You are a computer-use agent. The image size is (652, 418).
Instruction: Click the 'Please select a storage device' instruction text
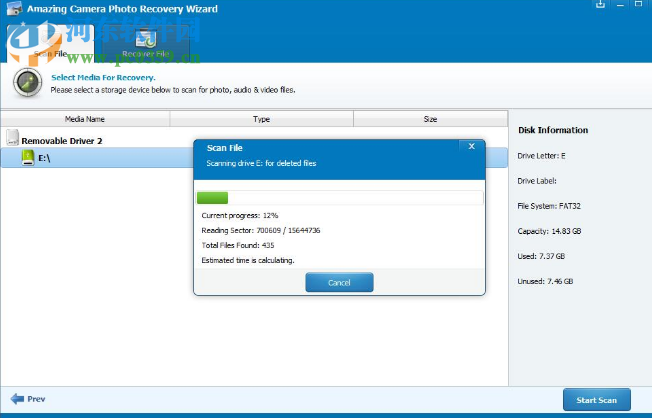click(x=173, y=90)
